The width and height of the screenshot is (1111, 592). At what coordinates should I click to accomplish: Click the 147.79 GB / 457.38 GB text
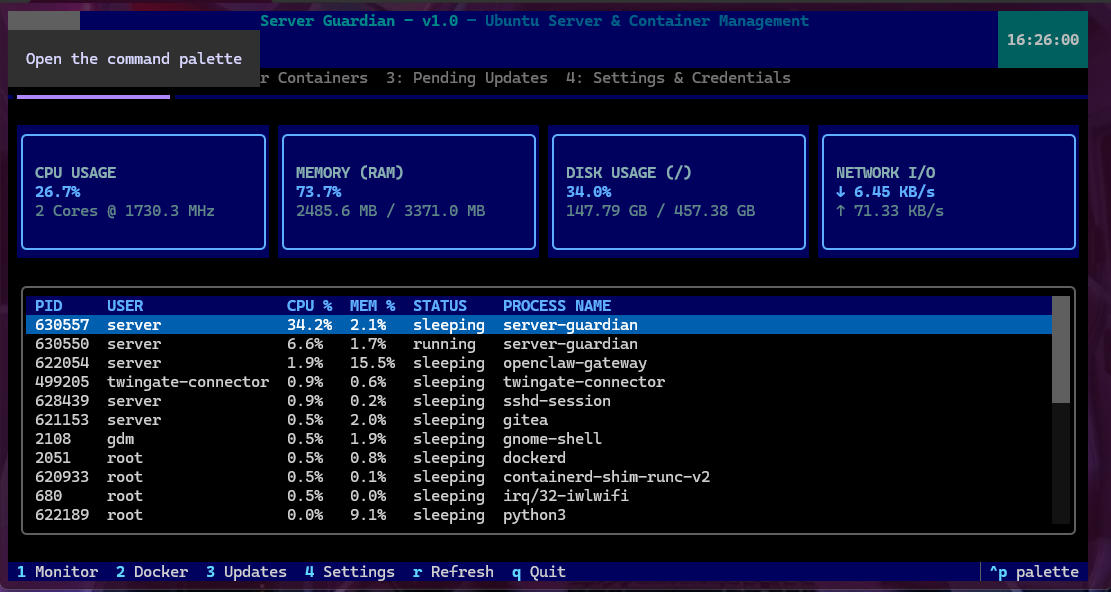pos(660,211)
